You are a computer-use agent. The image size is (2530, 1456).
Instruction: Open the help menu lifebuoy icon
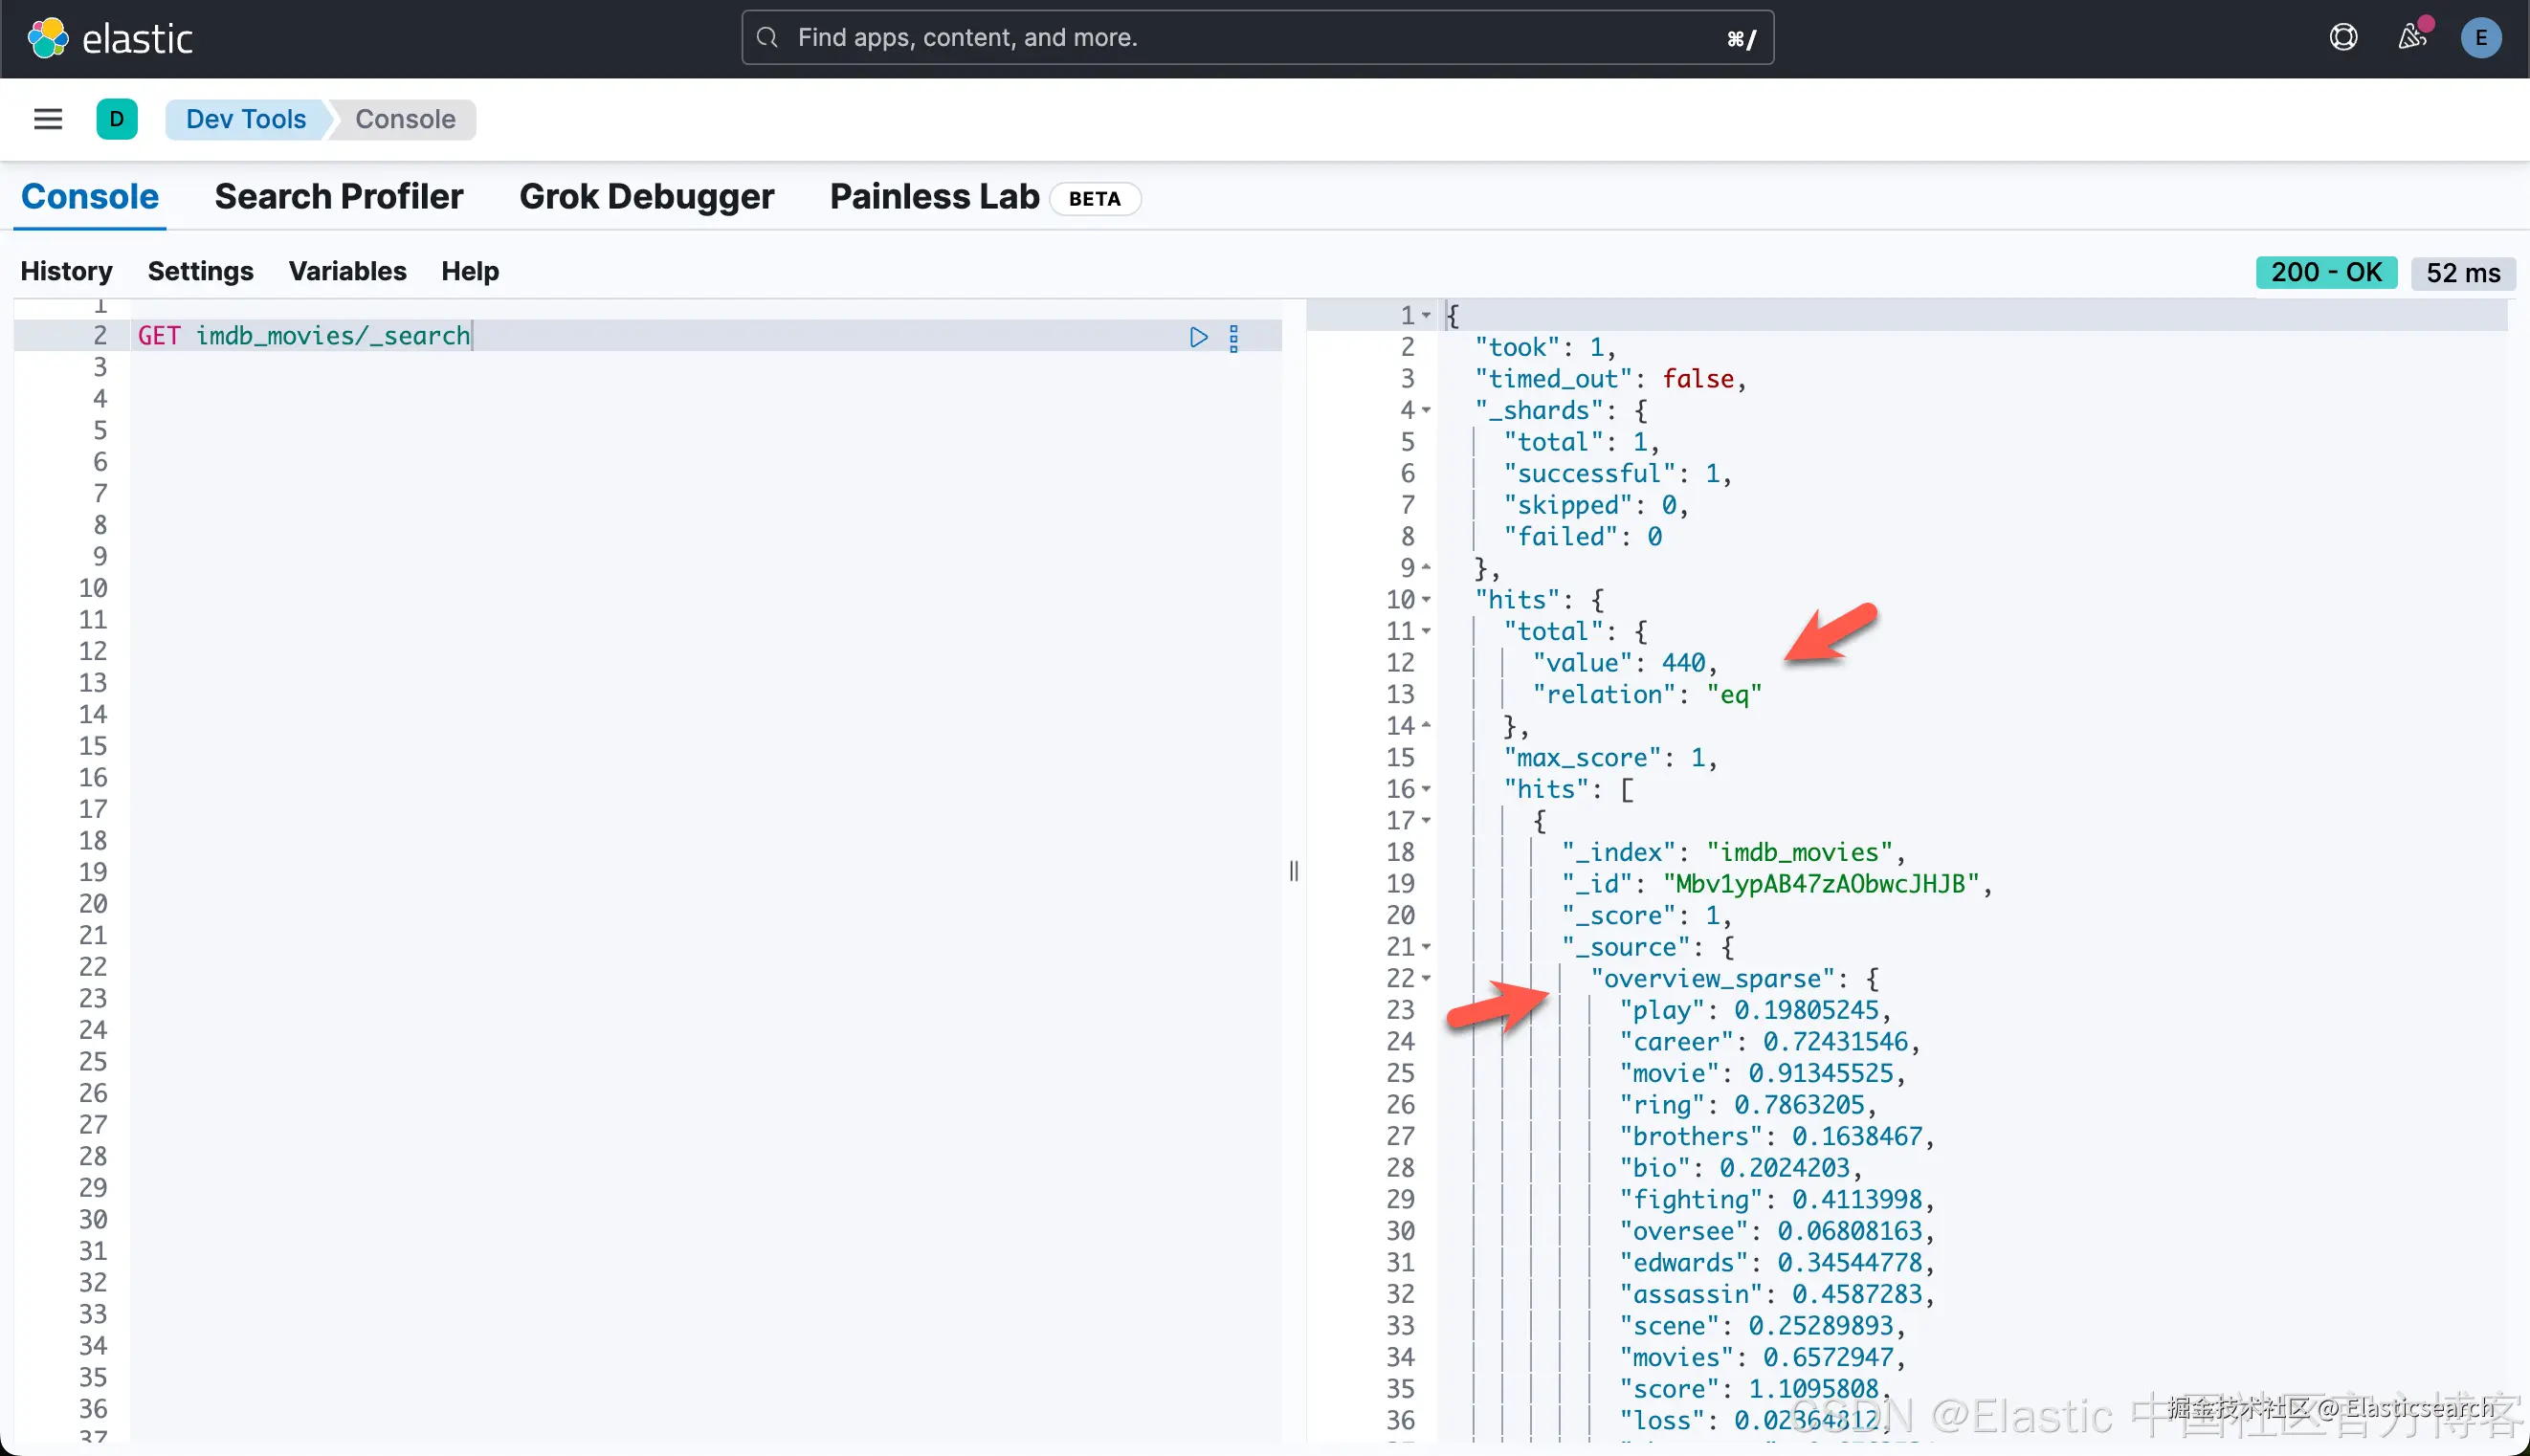(2343, 38)
